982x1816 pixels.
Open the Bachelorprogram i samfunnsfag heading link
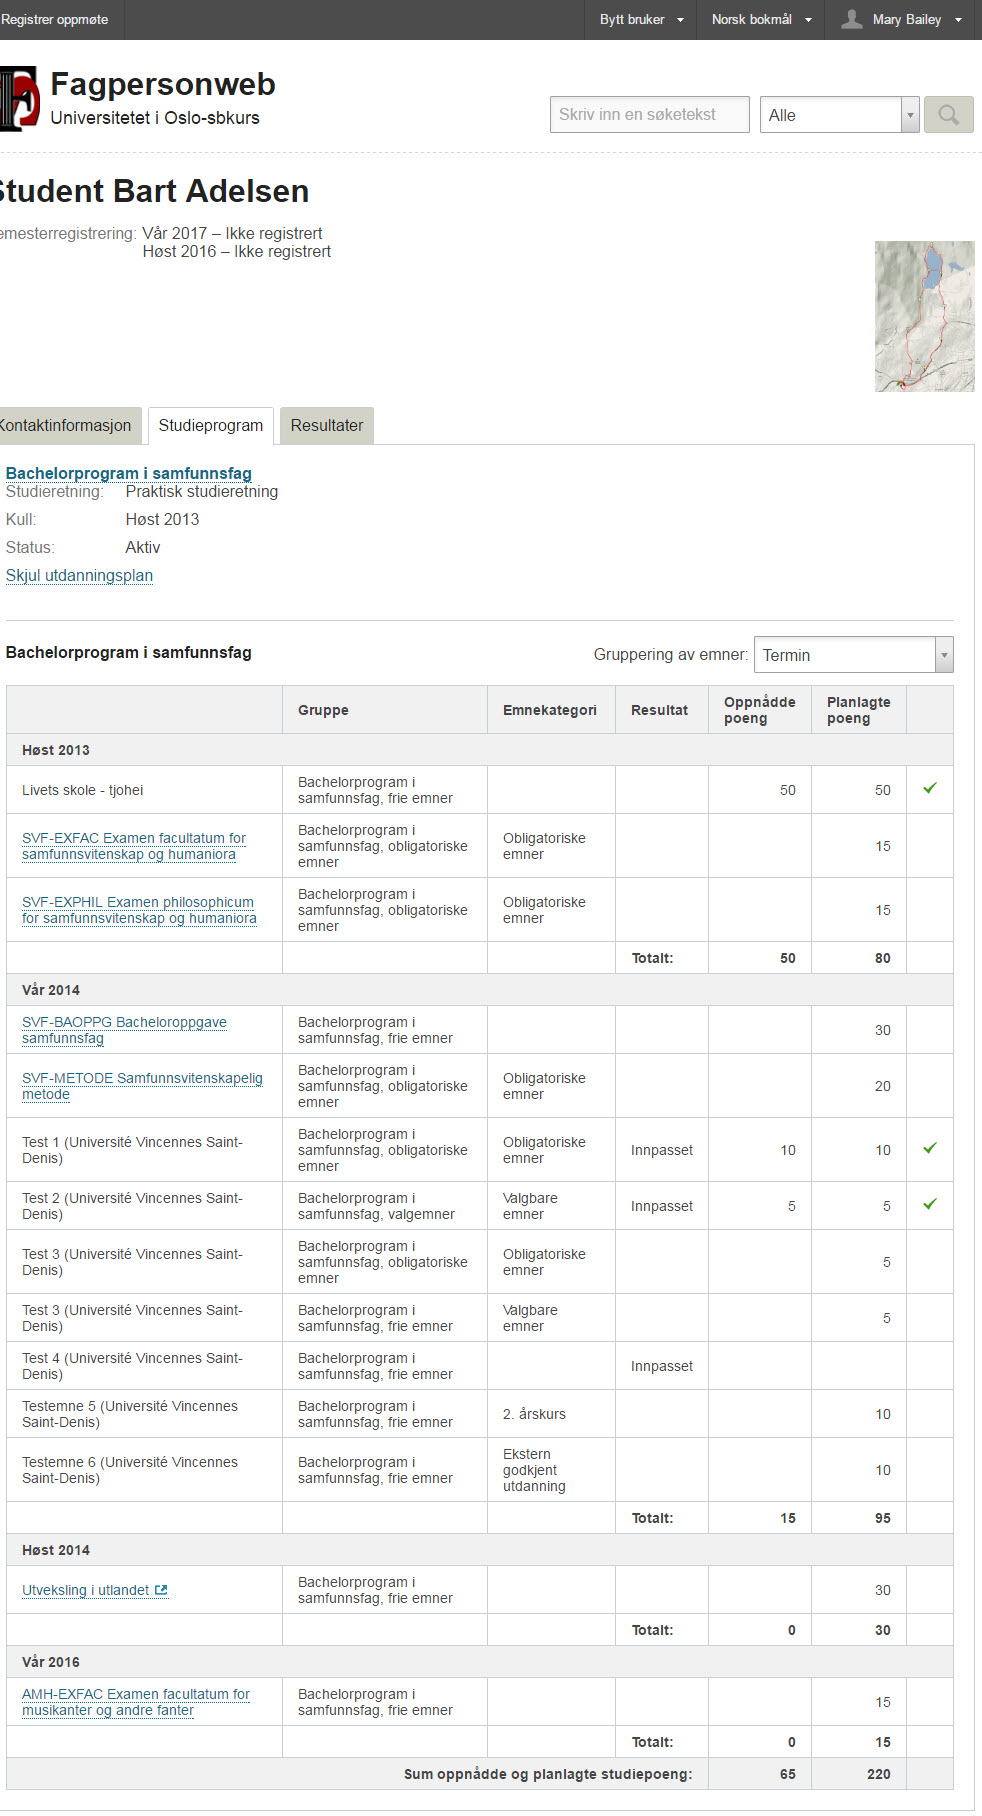pos(129,473)
